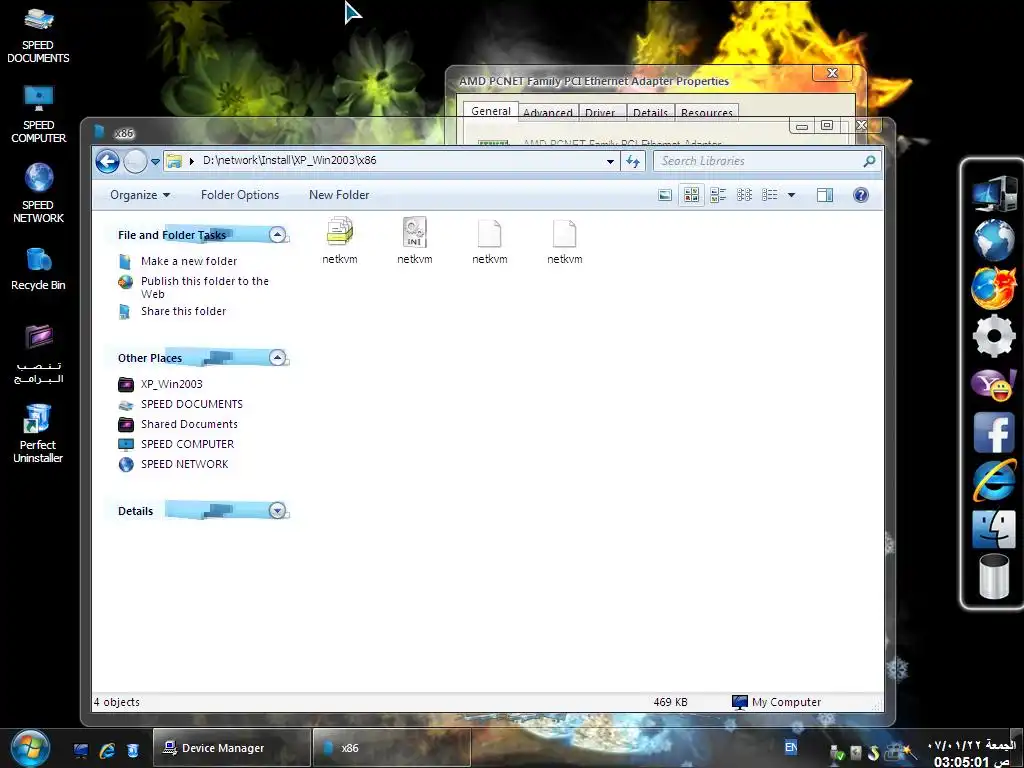Viewport: 1024px width, 768px height.
Task: Click Make a new folder link
Action: [189, 261]
